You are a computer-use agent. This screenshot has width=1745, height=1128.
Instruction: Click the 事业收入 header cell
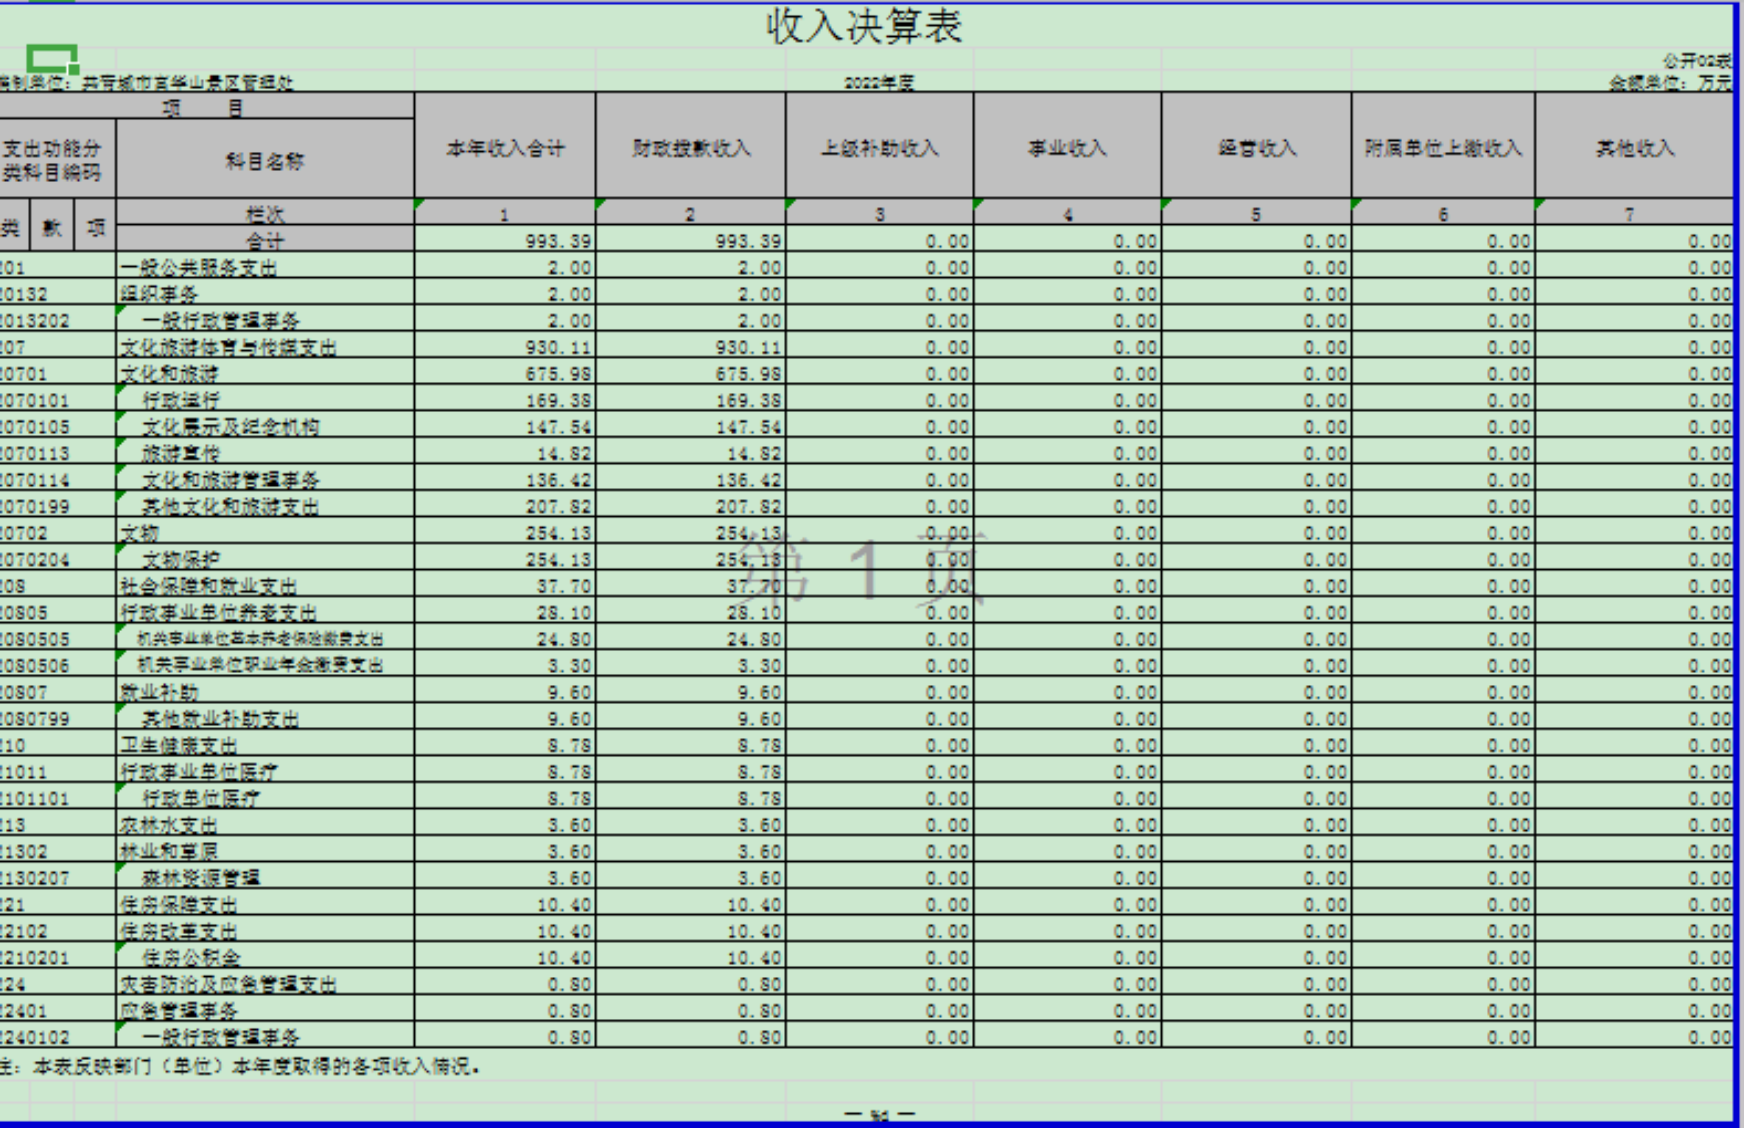click(x=1067, y=148)
